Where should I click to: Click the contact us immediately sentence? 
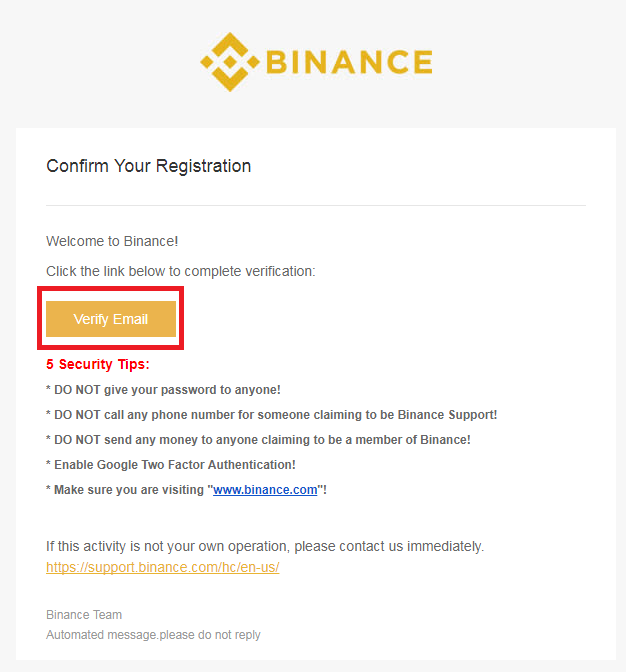click(265, 546)
